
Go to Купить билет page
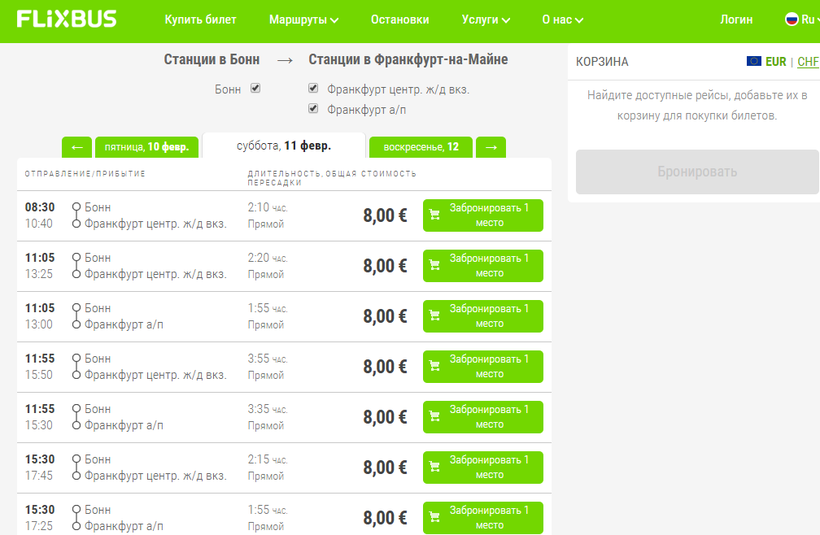(x=201, y=20)
